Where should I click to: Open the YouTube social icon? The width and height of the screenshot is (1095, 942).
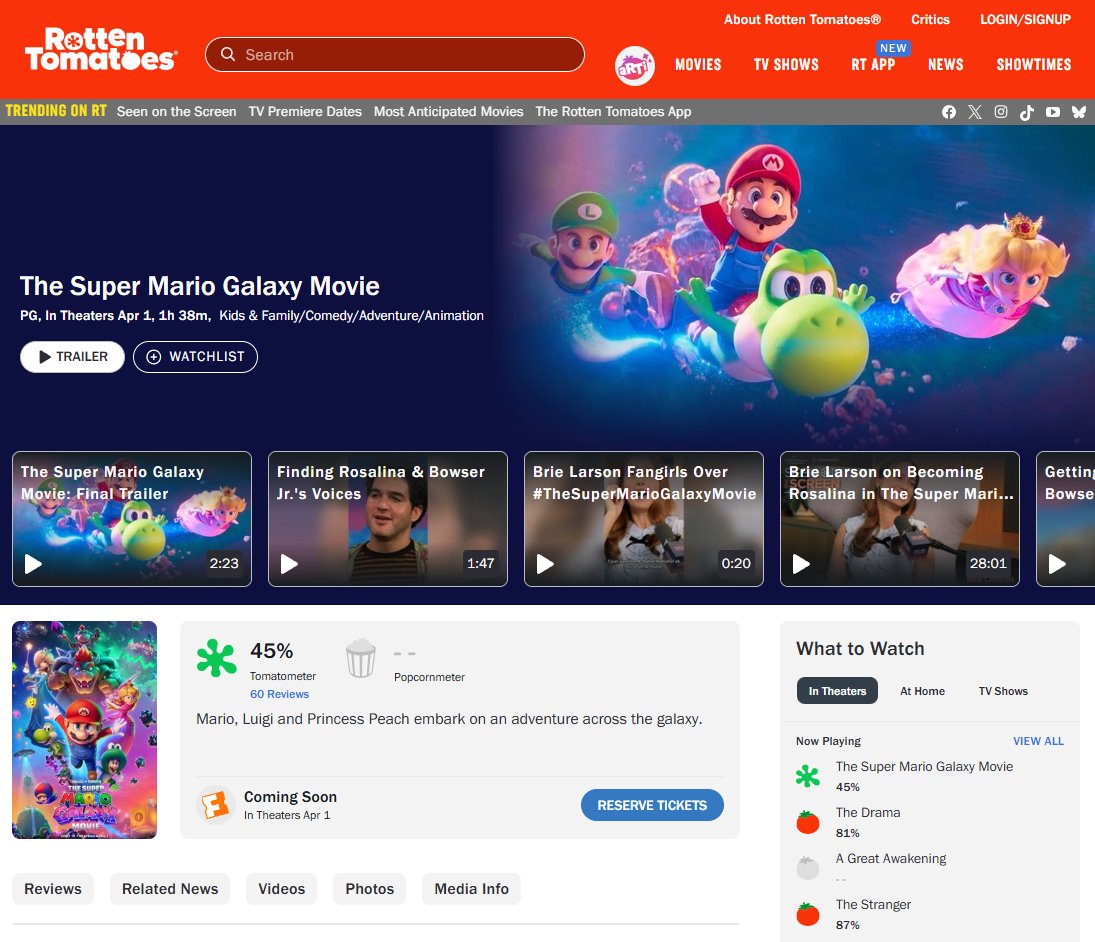coord(1052,112)
